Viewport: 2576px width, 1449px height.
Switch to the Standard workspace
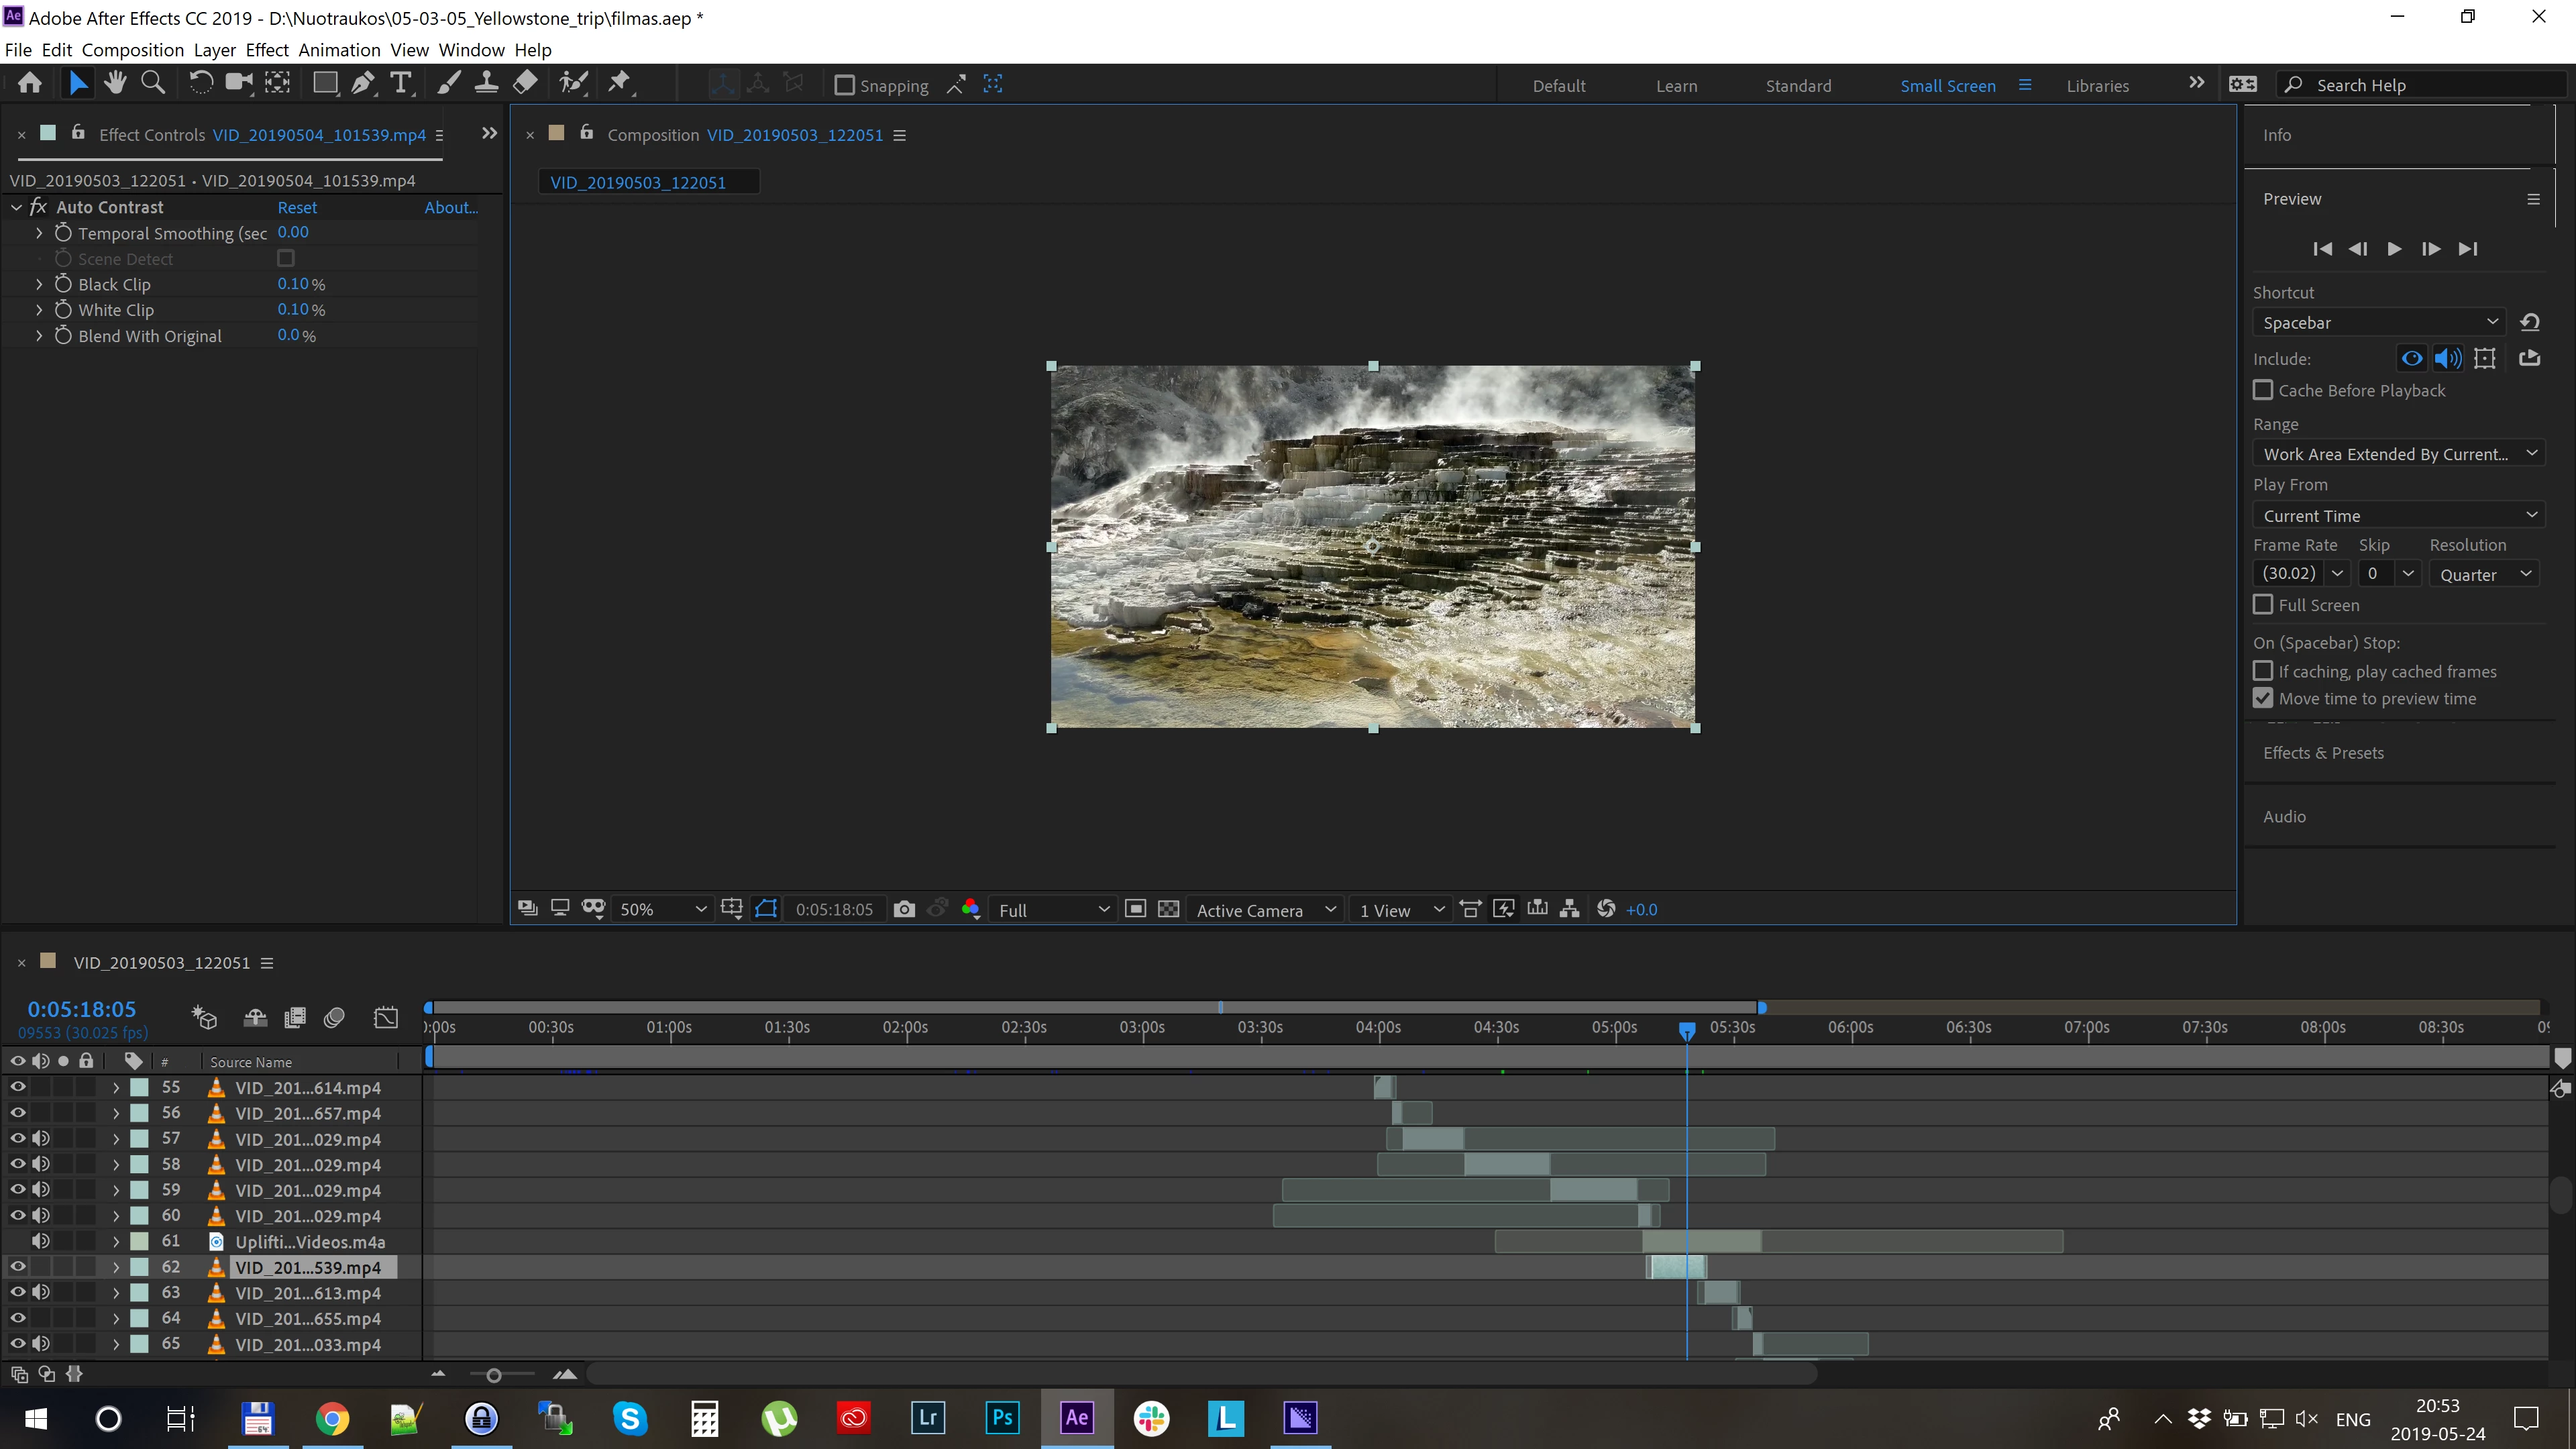(1798, 86)
